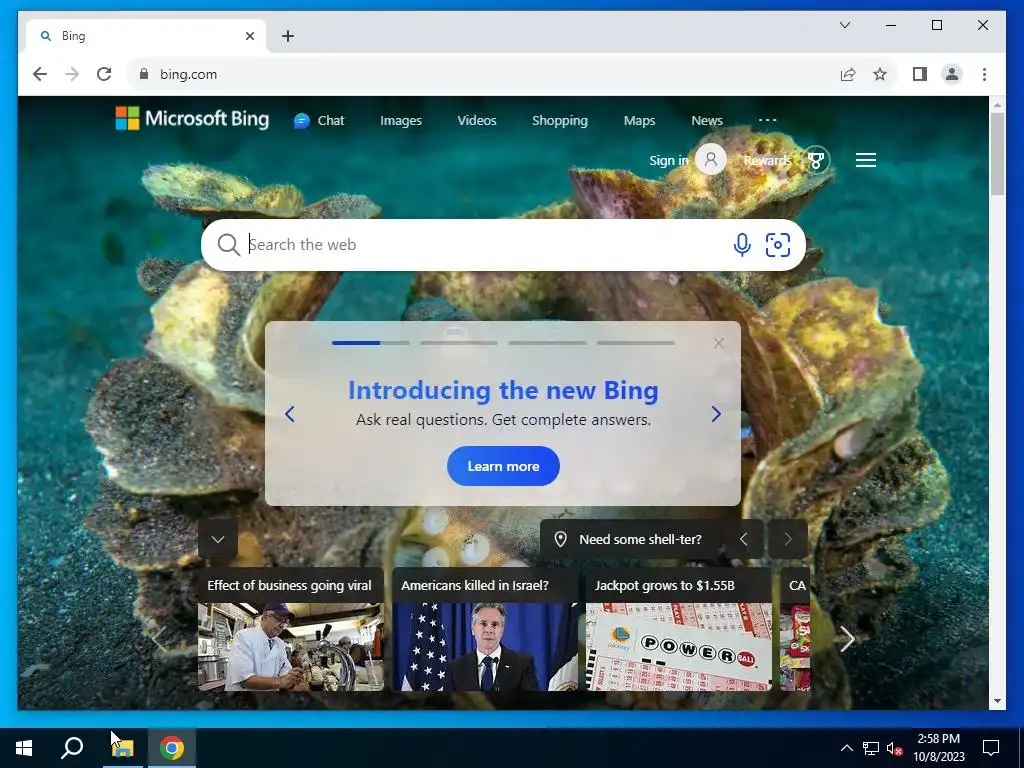This screenshot has width=1024, height=768.
Task: Click the Share this page icon
Action: pos(848,74)
